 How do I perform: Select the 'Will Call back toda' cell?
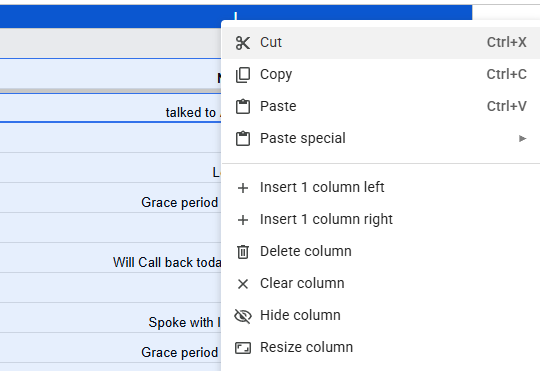click(x=110, y=258)
